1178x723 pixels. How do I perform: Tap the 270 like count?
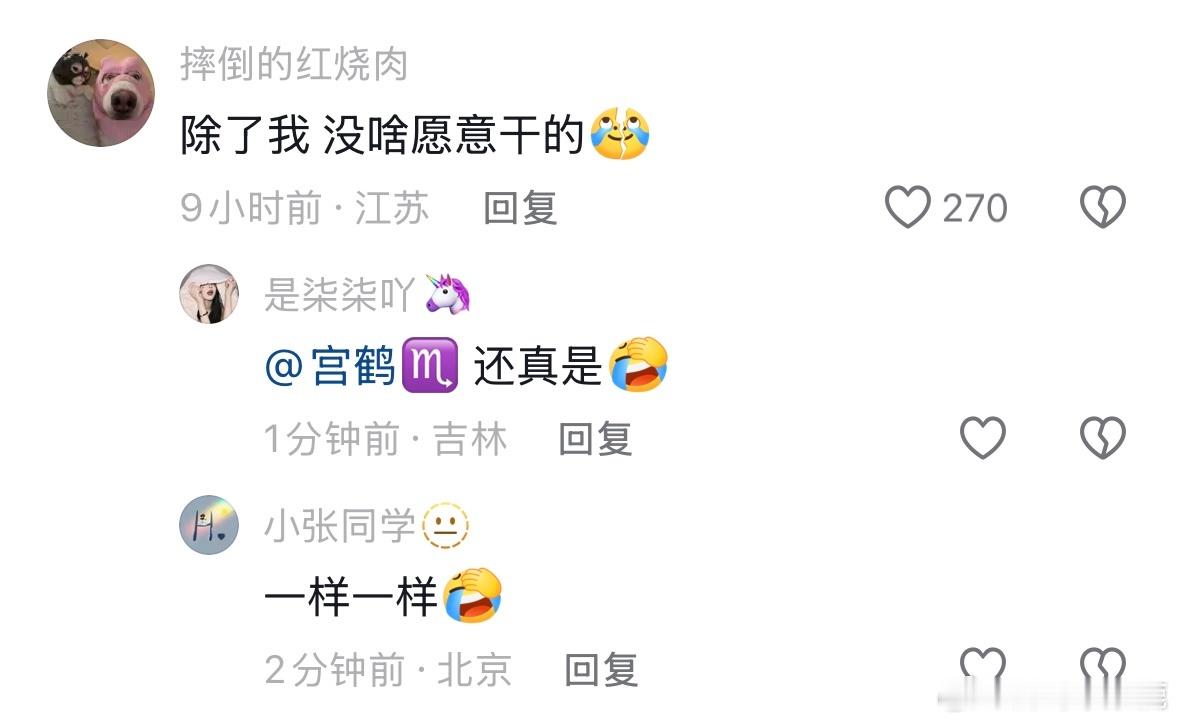tap(974, 208)
